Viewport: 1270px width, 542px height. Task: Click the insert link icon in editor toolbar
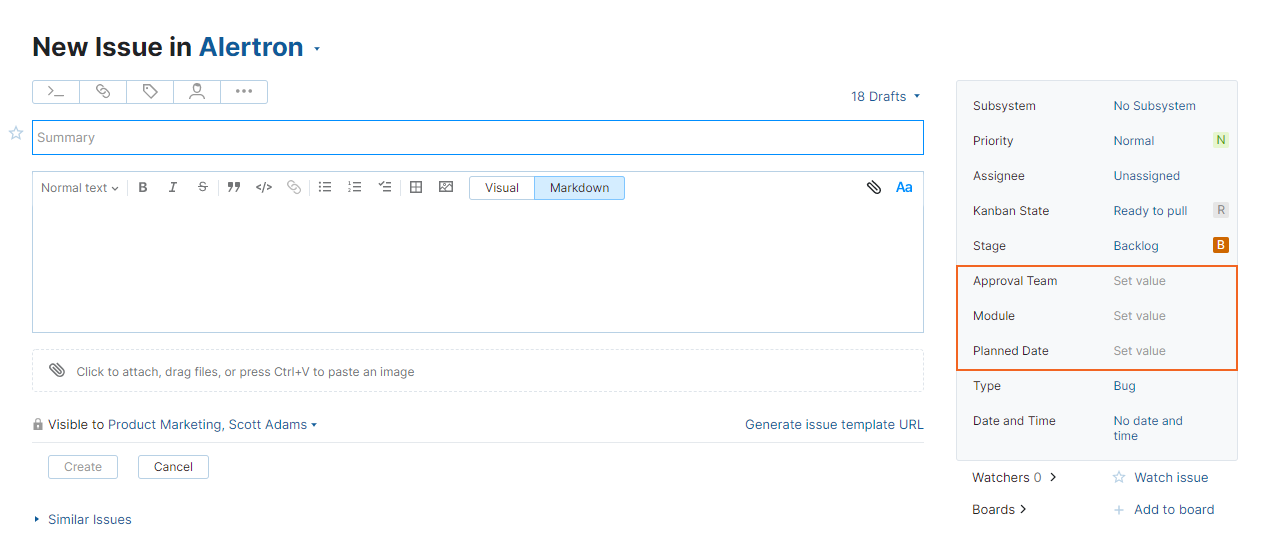294,187
